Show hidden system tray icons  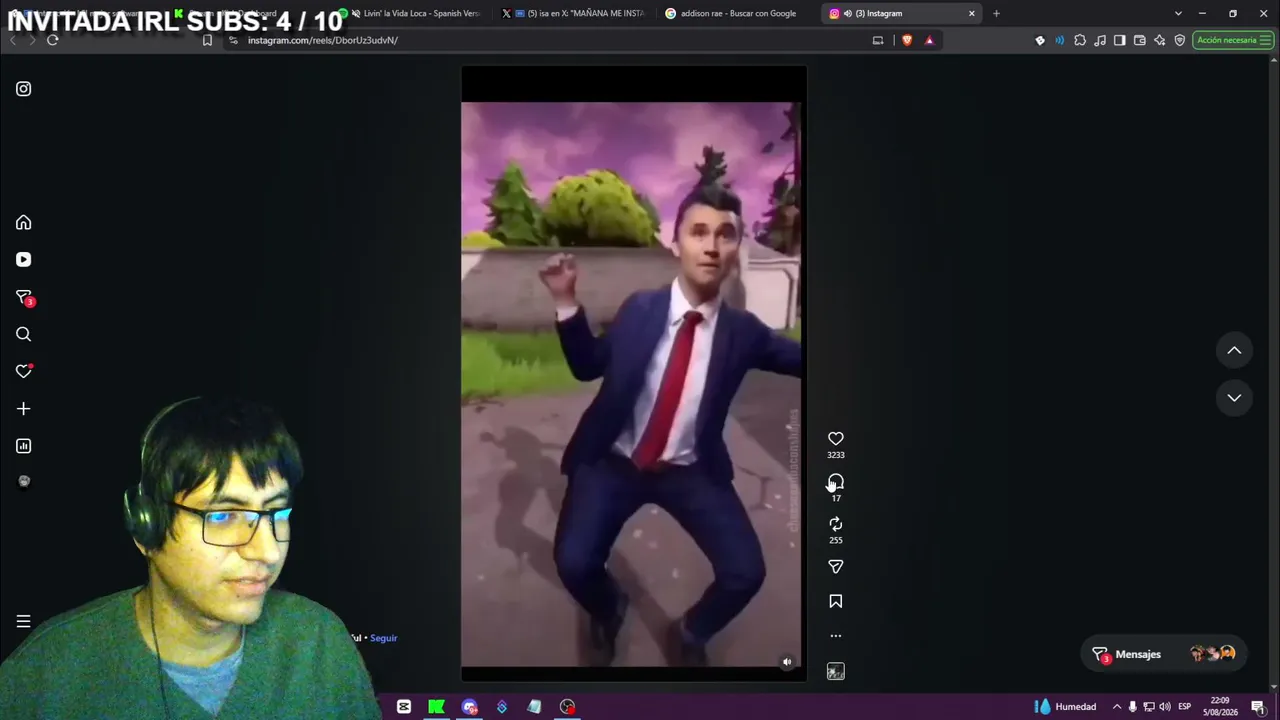click(x=1117, y=707)
